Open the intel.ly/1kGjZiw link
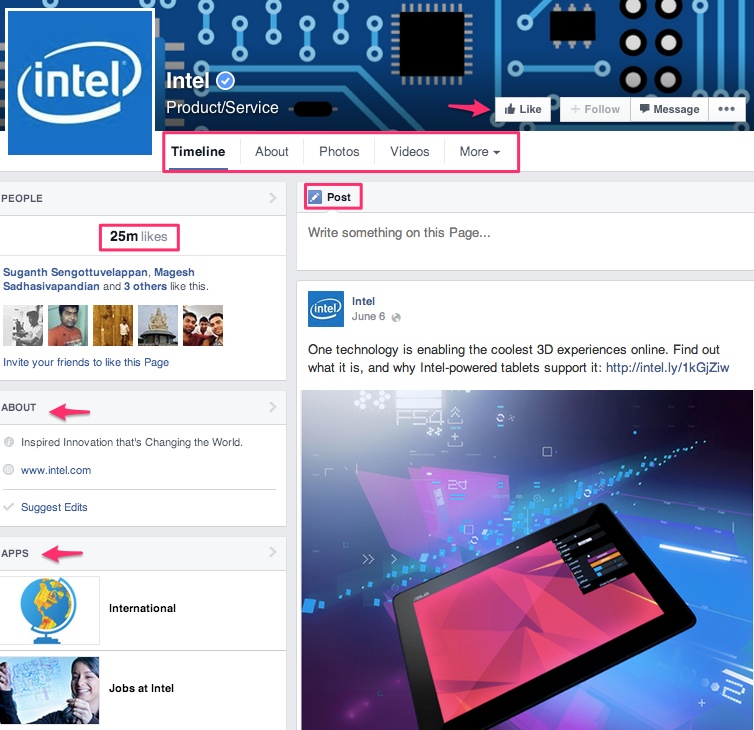This screenshot has height=730, width=754. [667, 368]
